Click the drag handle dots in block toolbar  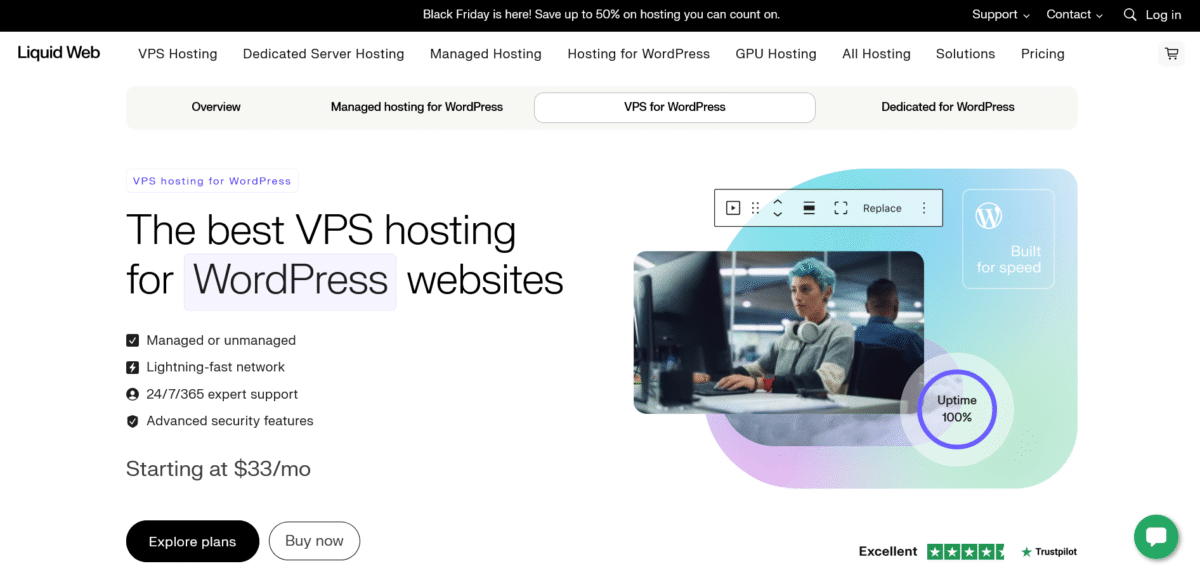[x=755, y=208]
